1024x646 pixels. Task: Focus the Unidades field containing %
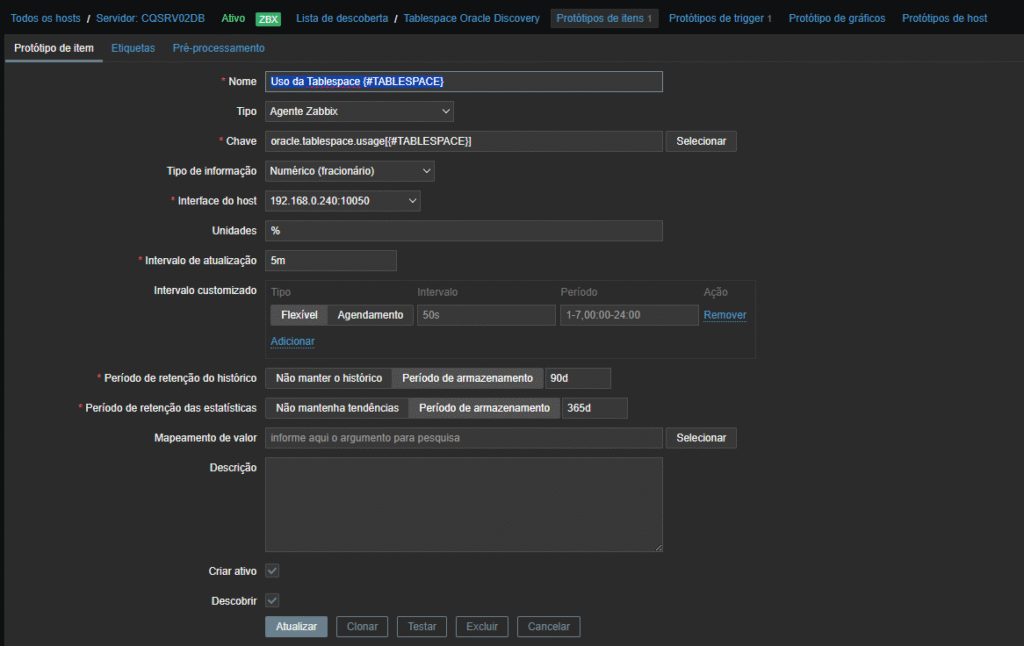coord(464,231)
